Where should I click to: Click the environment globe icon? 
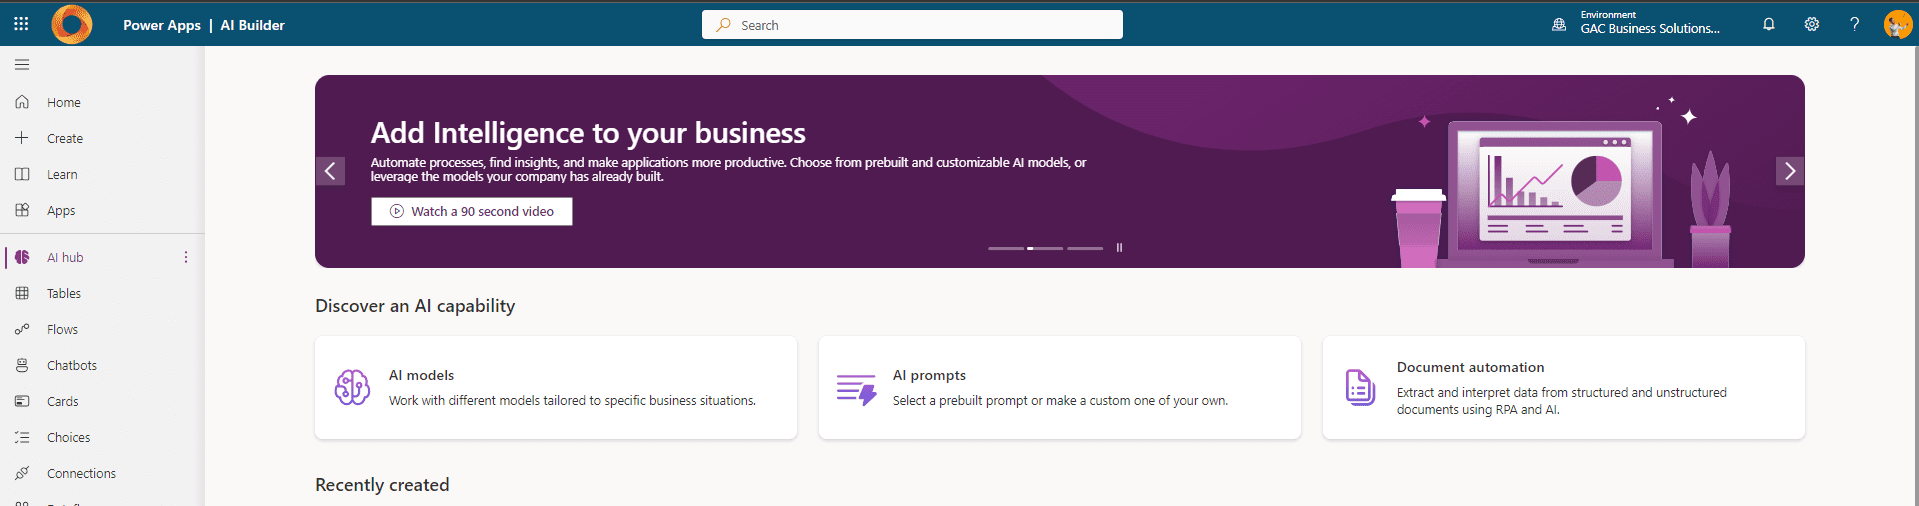pos(1559,24)
